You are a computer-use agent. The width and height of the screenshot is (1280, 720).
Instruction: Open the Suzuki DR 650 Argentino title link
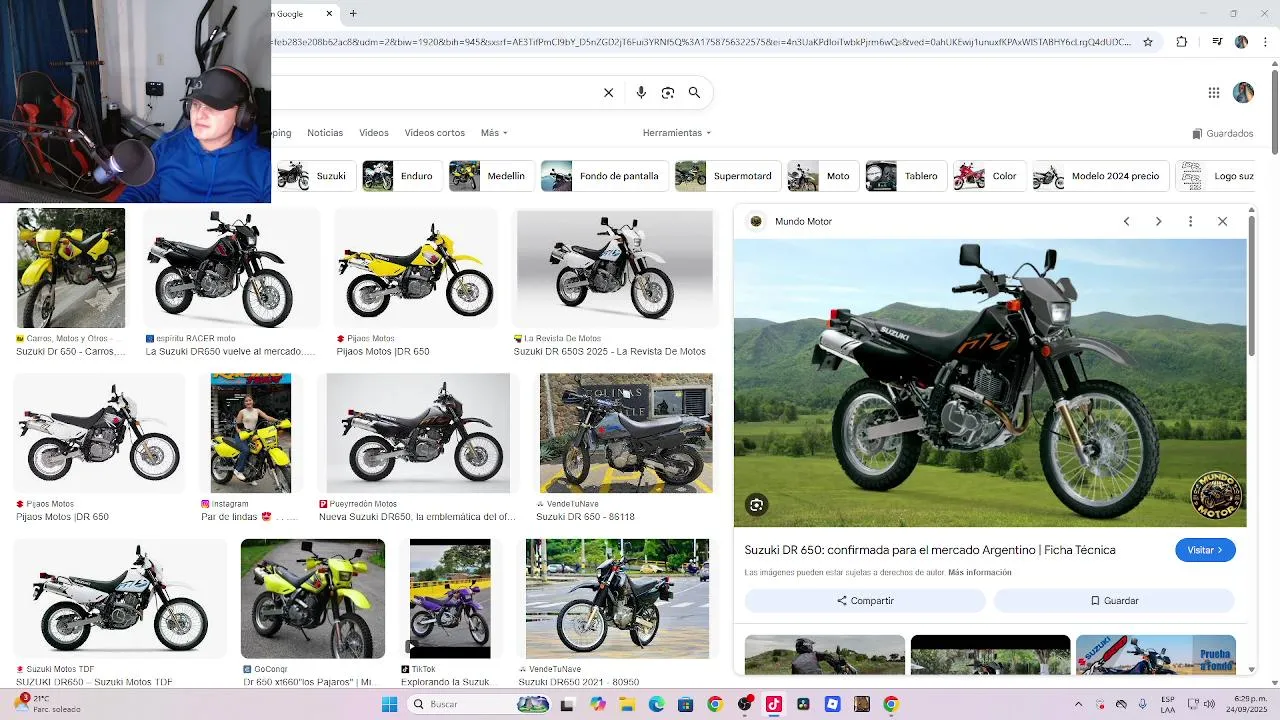pos(930,550)
